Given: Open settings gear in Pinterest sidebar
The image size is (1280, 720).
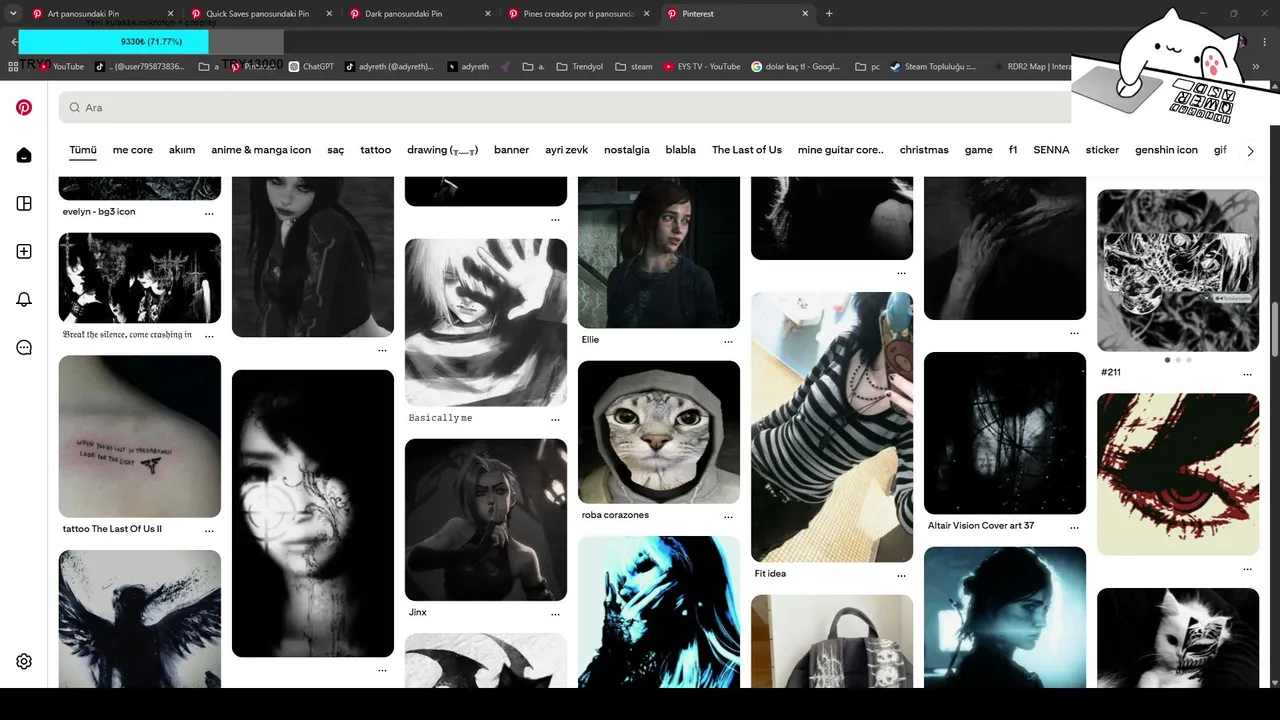Looking at the screenshot, I should tap(24, 661).
